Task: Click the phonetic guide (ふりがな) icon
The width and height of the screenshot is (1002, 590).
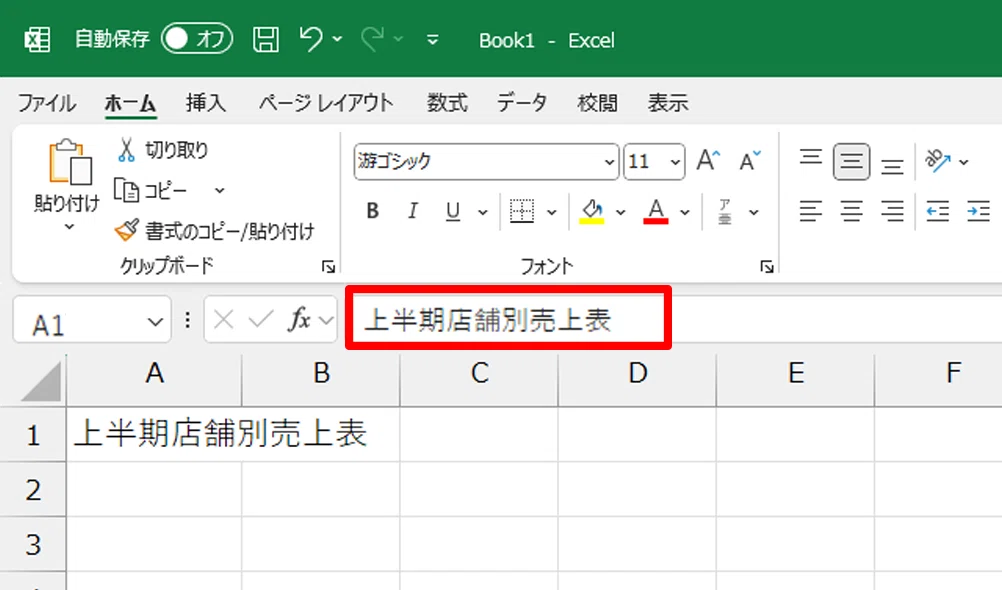Action: 725,211
